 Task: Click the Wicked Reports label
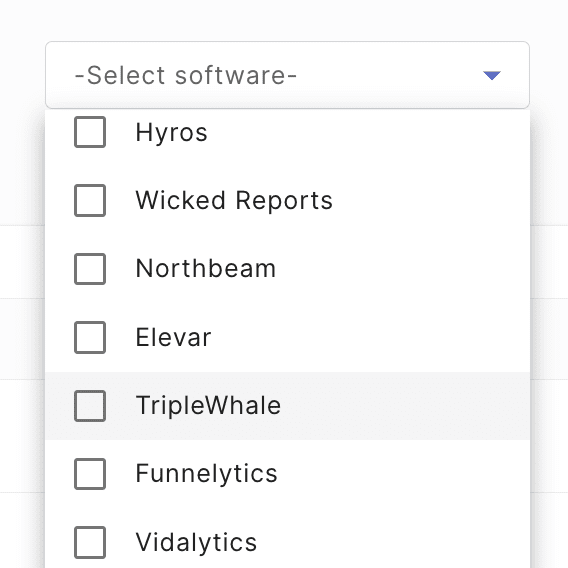tap(234, 200)
